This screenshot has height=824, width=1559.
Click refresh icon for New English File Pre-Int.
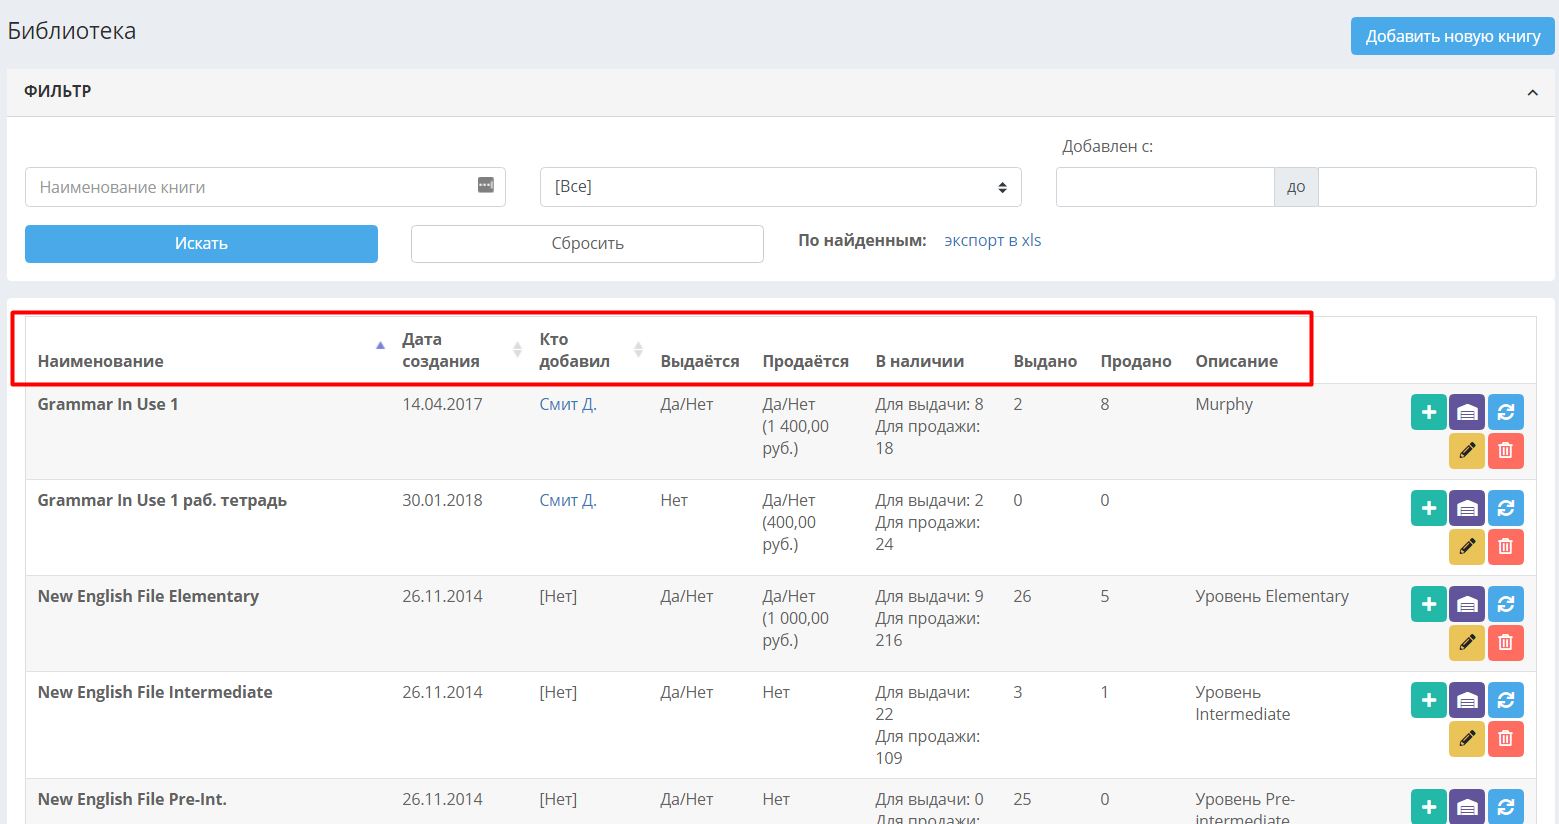pos(1505,806)
